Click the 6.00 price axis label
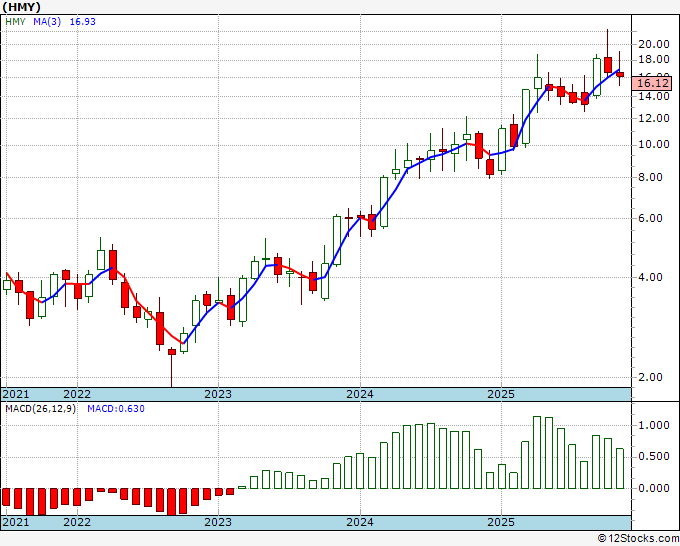Image resolution: width=680 pixels, height=546 pixels. point(651,219)
